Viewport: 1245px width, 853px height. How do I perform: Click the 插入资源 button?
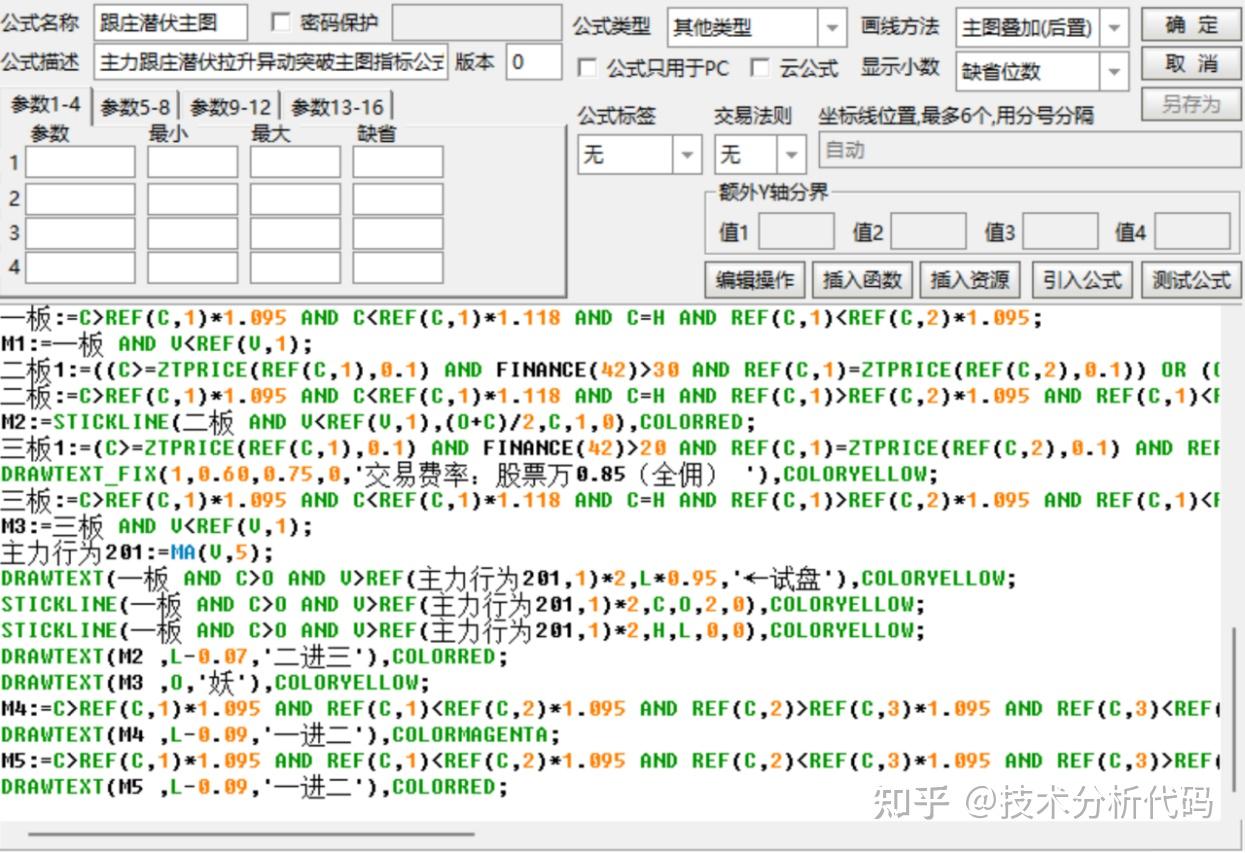pos(969,281)
